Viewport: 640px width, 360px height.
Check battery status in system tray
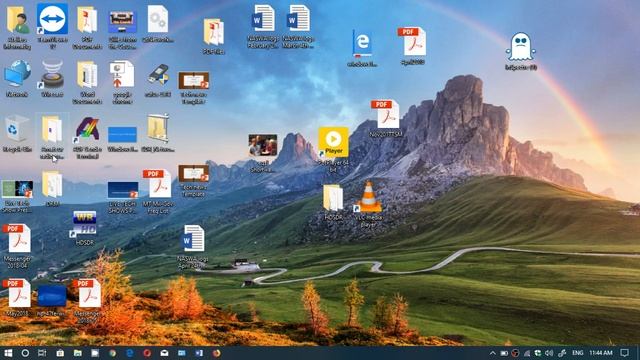[504, 353]
